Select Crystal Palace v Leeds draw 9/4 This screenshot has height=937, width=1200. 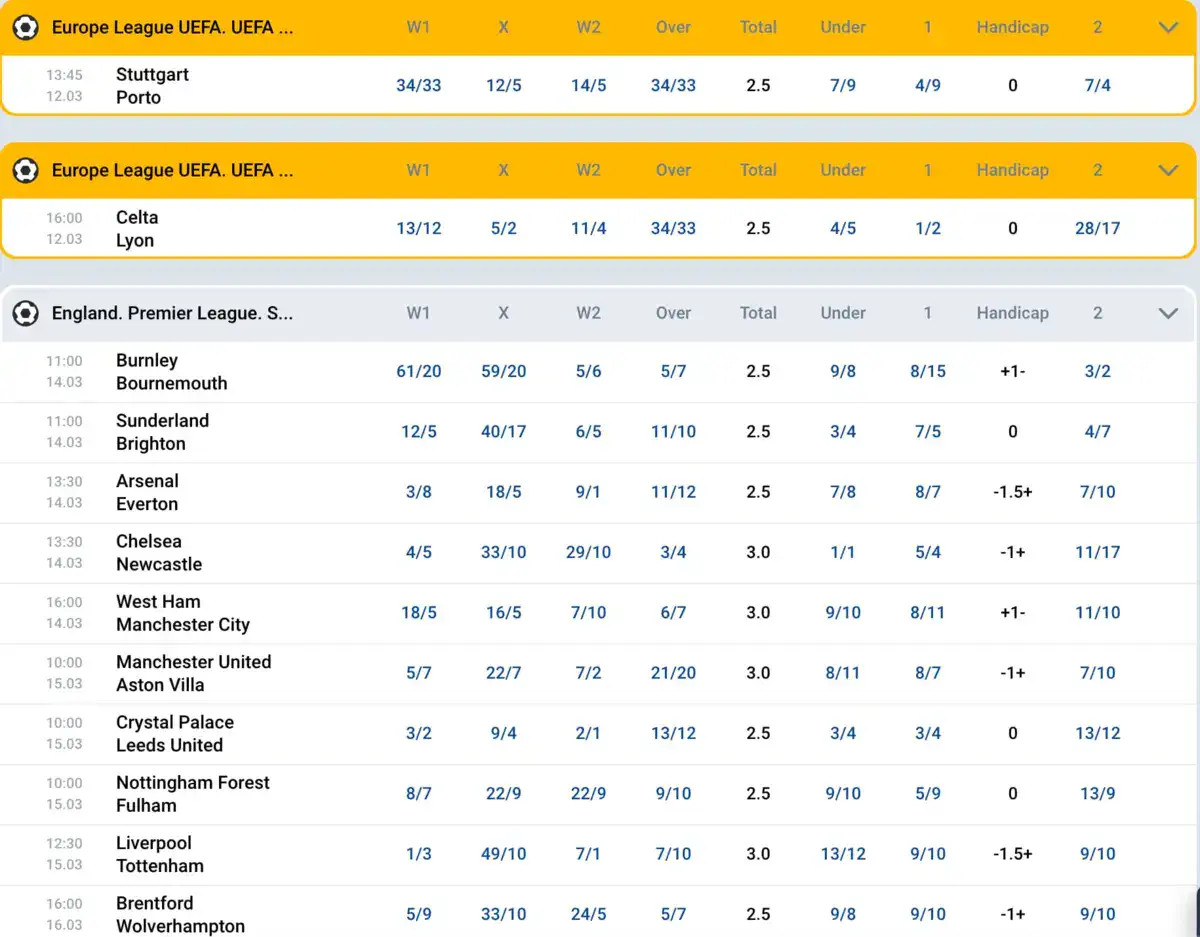(503, 732)
